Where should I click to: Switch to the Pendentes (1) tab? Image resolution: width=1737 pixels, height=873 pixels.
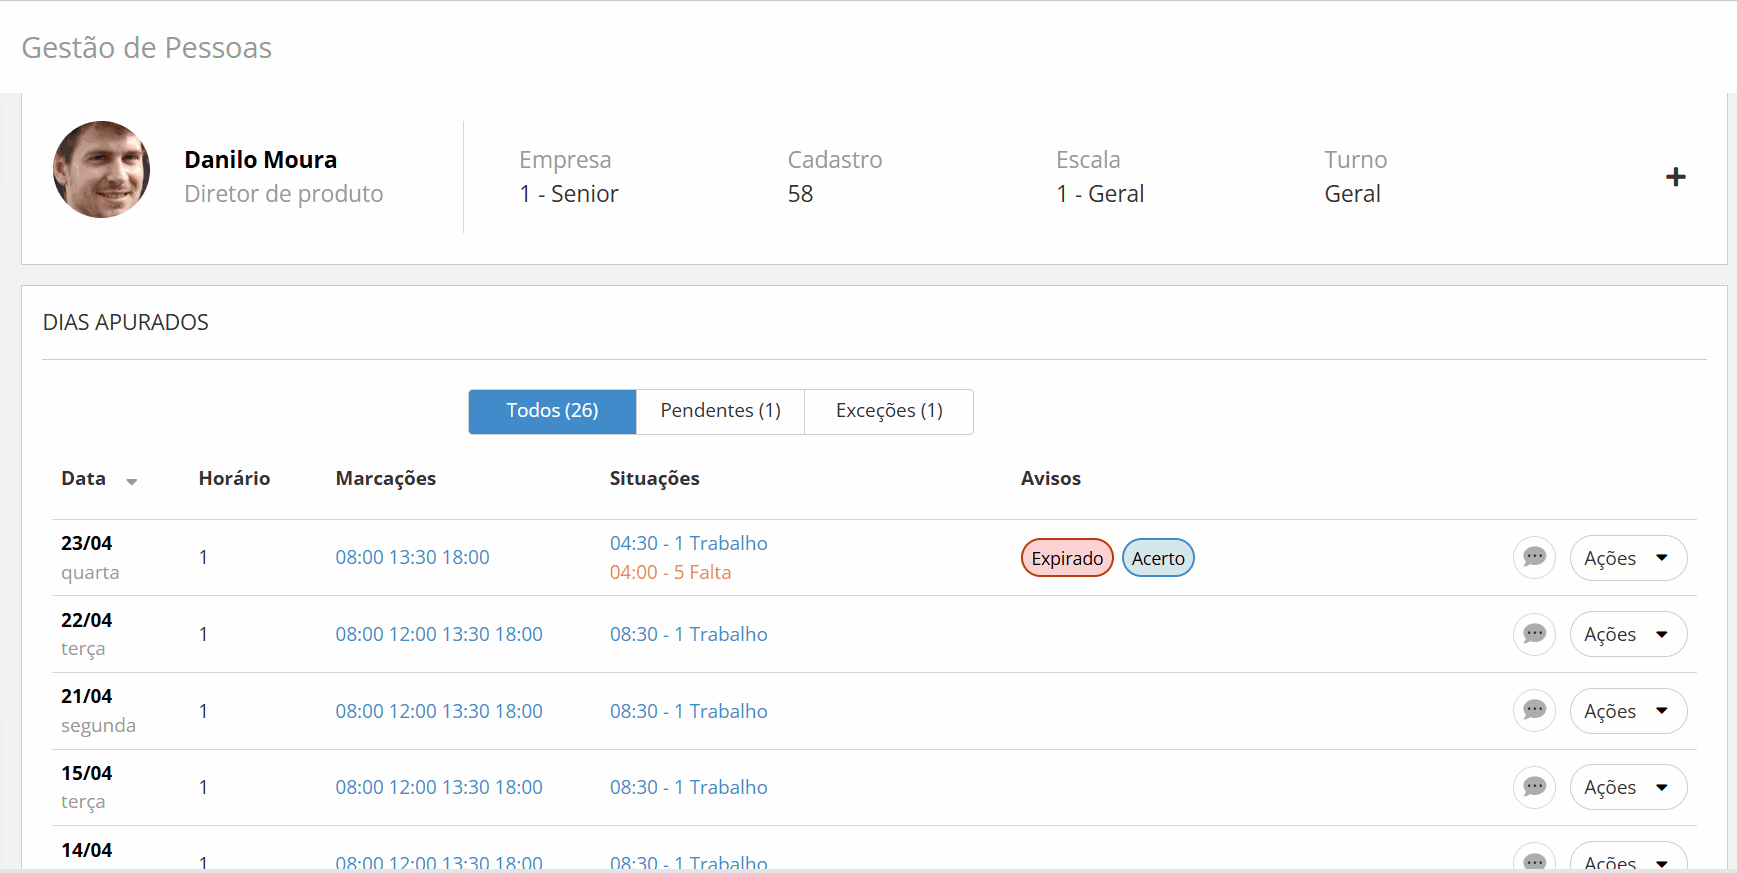click(720, 411)
